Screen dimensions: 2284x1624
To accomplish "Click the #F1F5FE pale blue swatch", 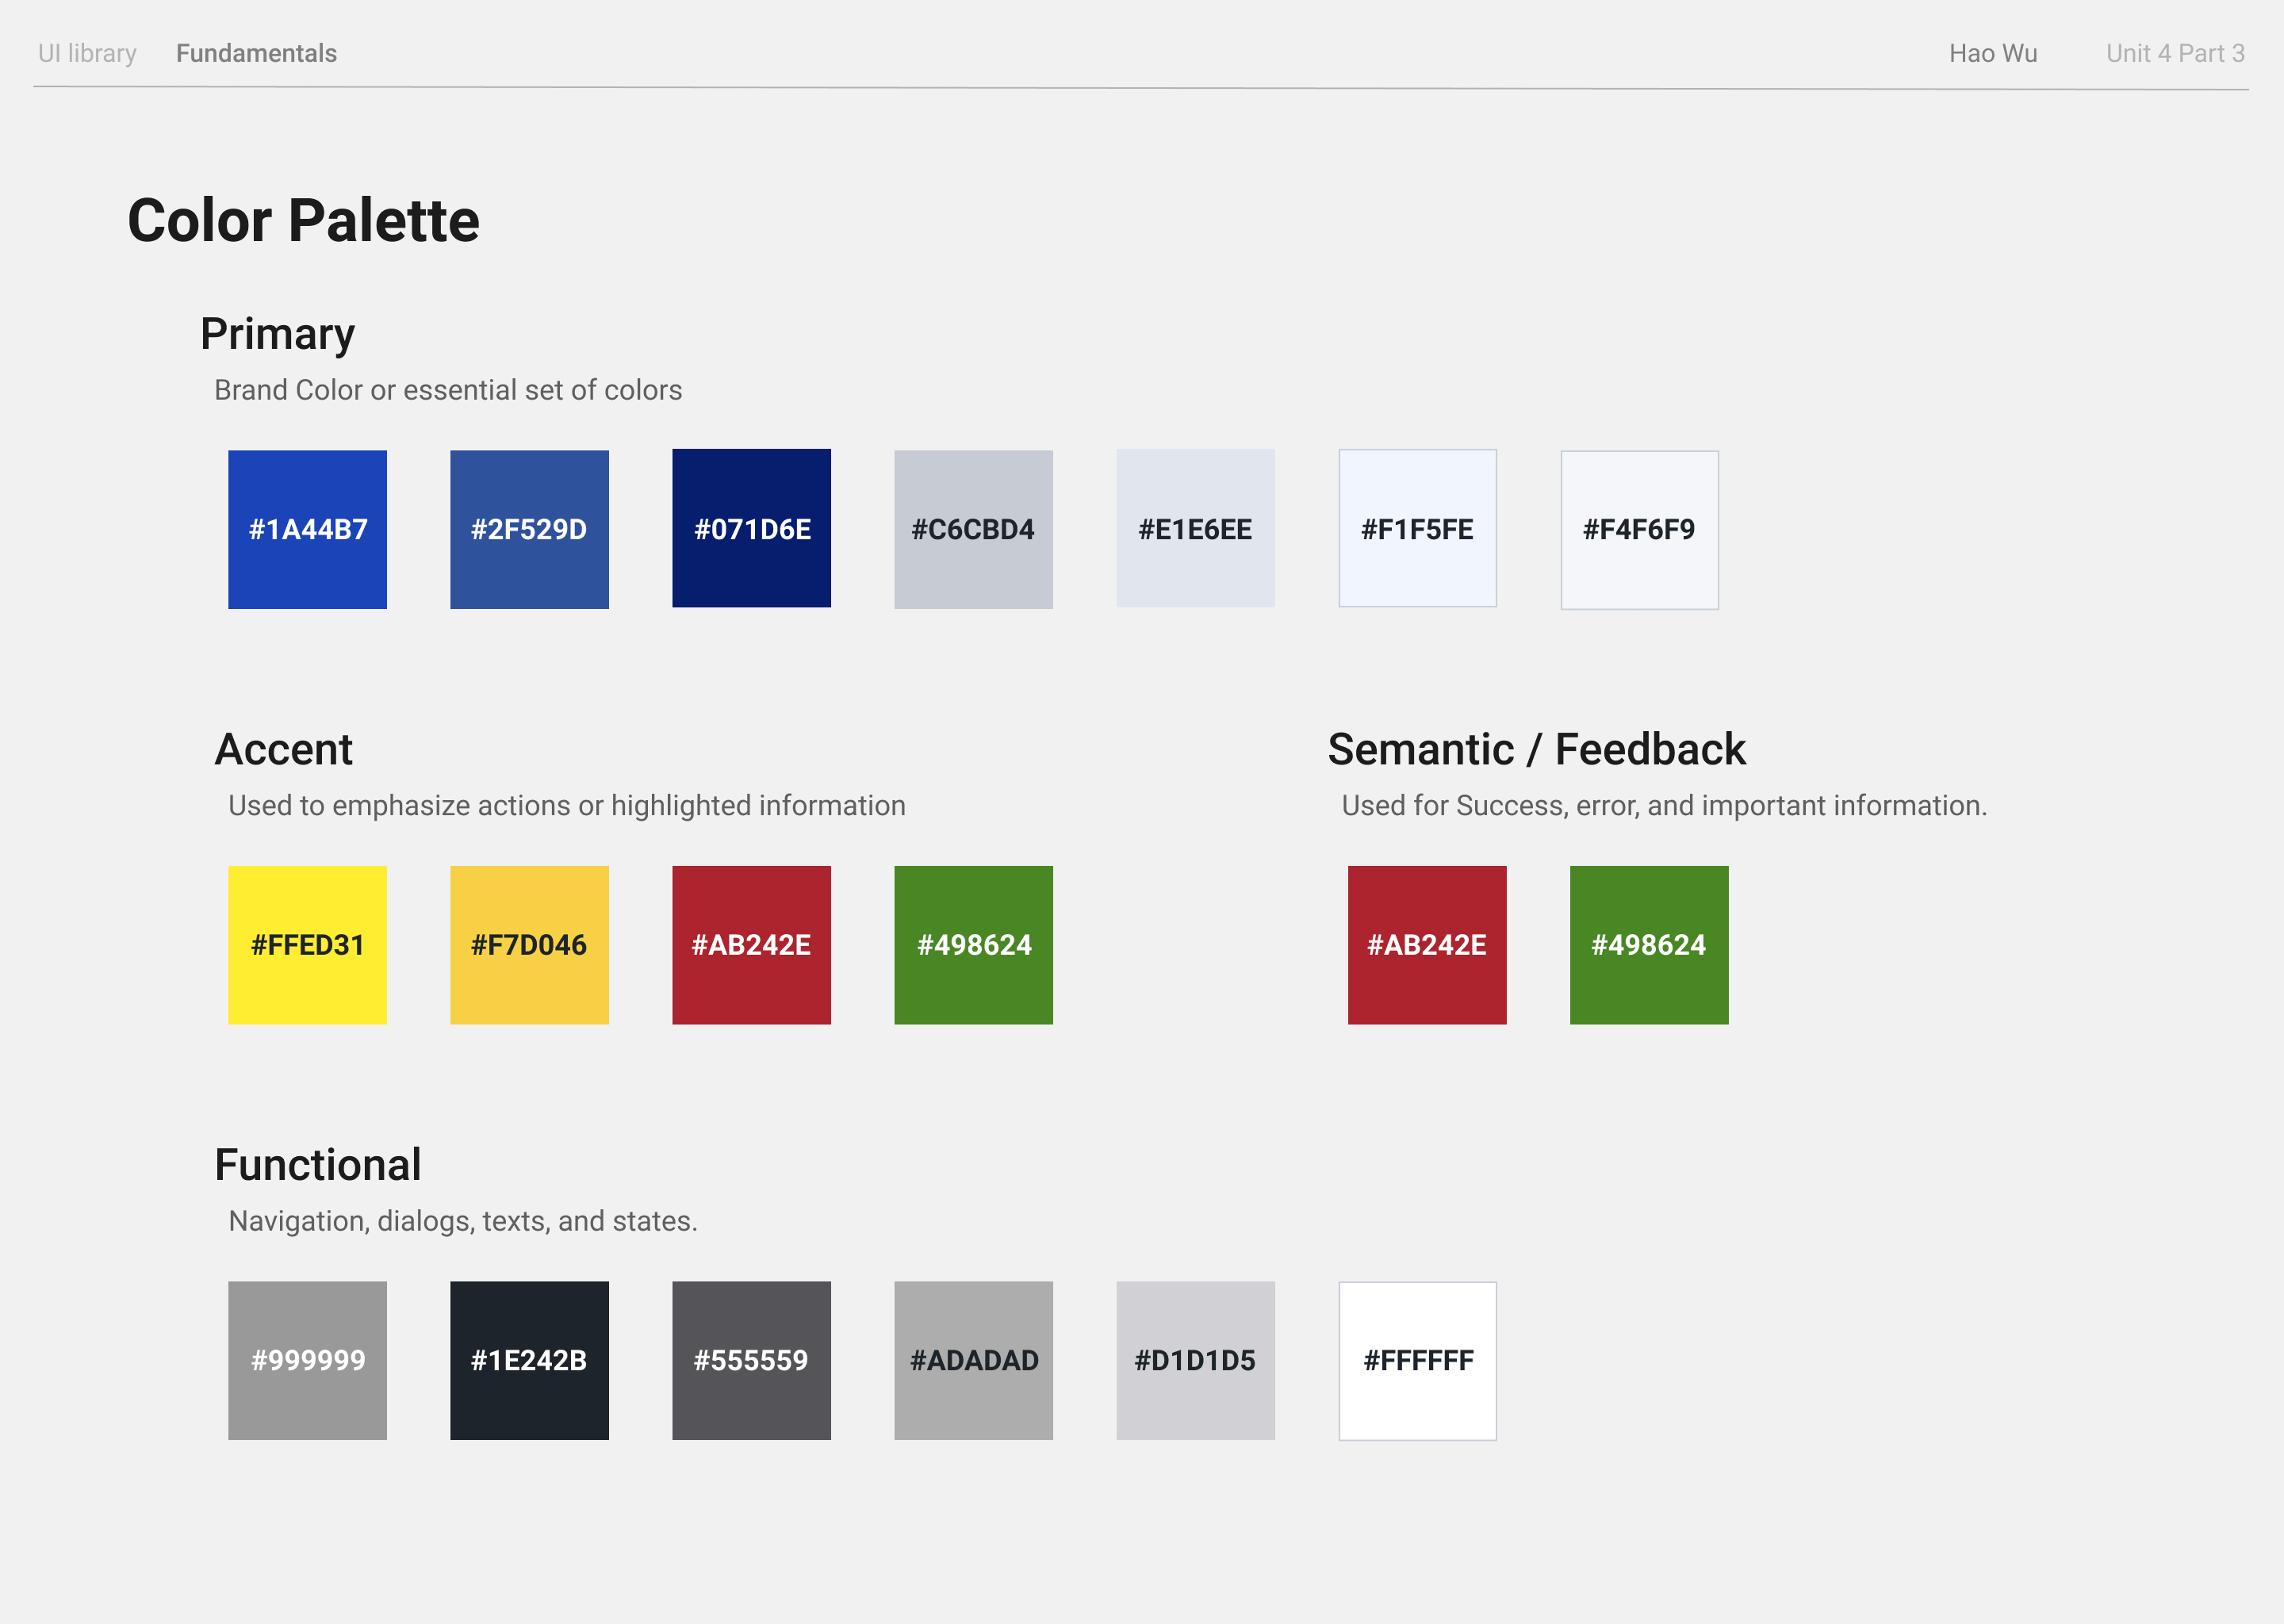I will click(1417, 528).
